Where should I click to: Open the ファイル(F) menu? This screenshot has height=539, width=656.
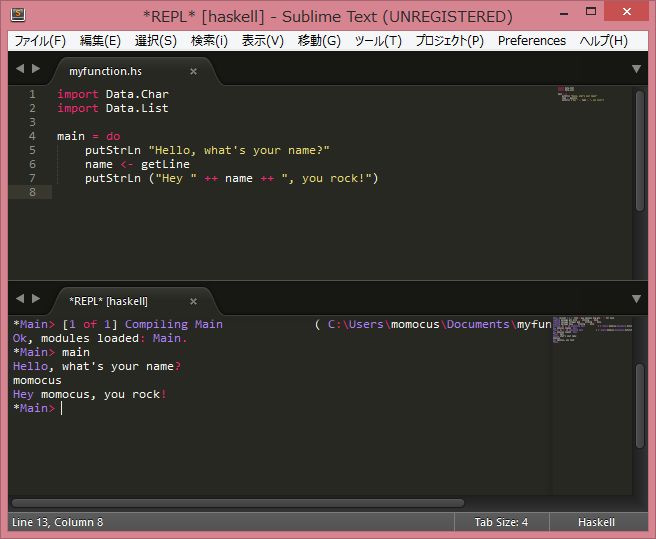40,41
